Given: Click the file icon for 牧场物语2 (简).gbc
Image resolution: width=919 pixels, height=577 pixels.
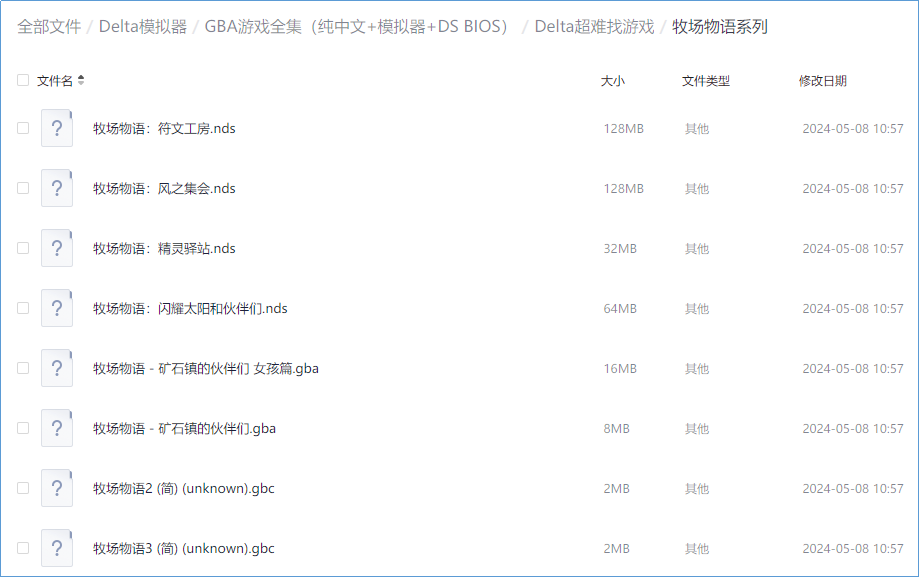Looking at the screenshot, I should (57, 488).
